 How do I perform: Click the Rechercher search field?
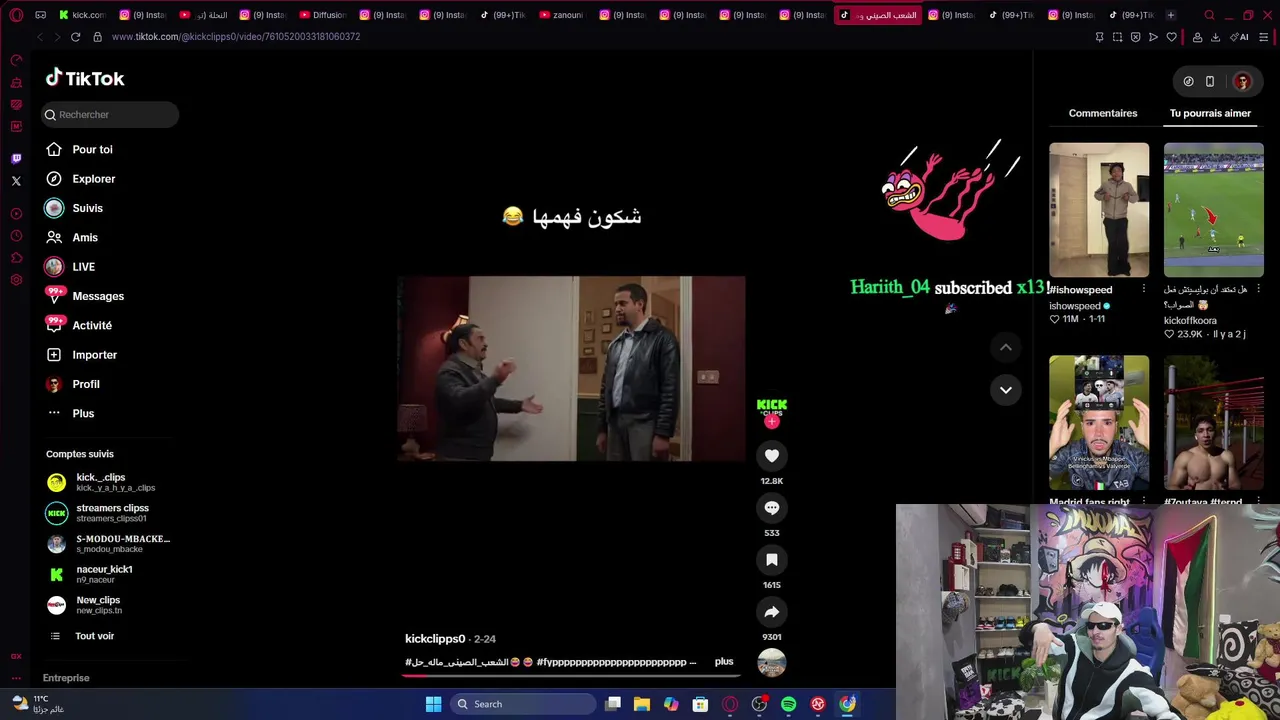point(110,114)
